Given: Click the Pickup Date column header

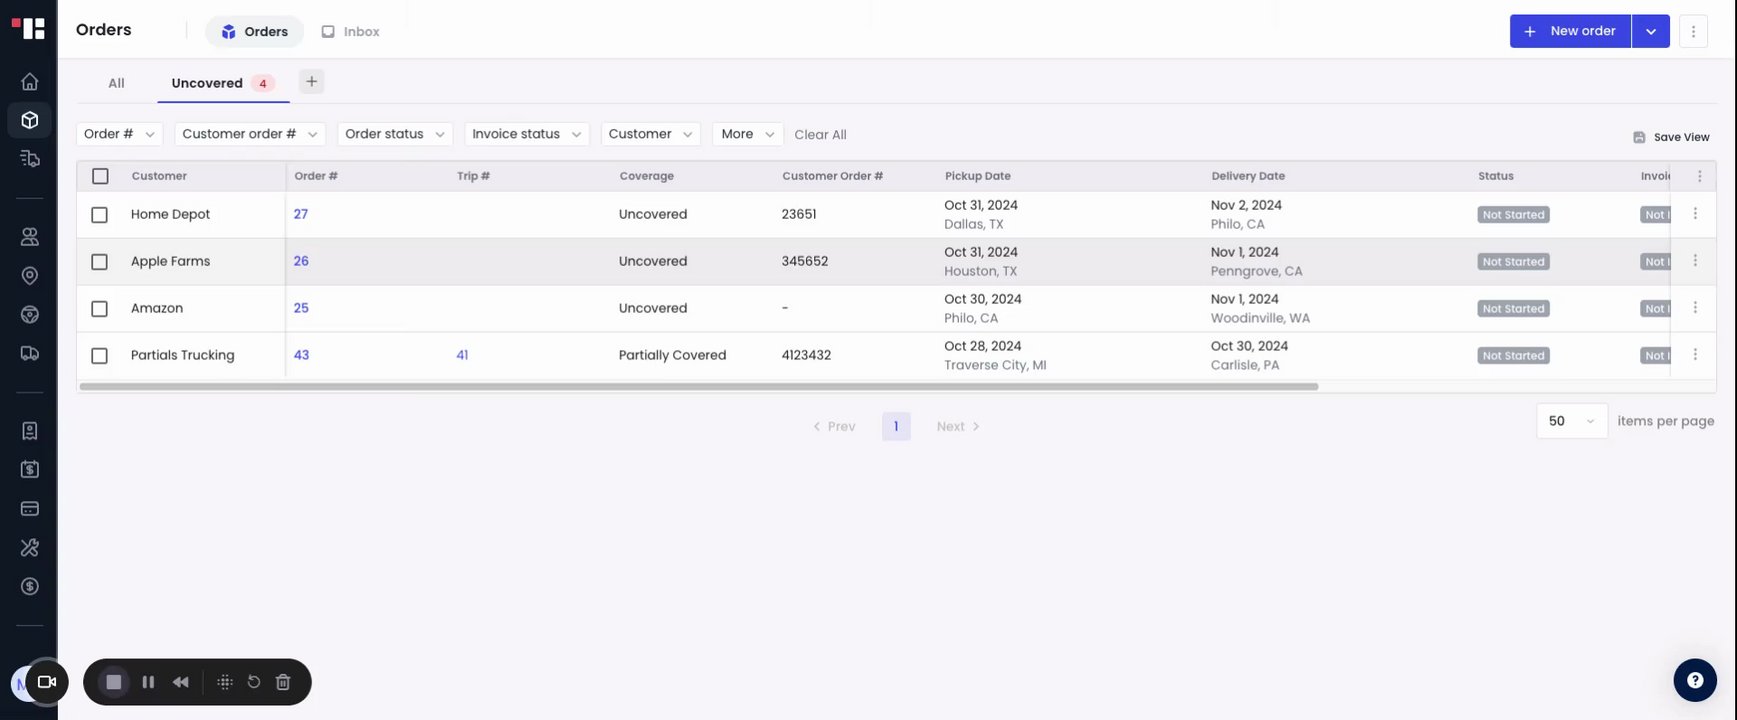Looking at the screenshot, I should (978, 176).
